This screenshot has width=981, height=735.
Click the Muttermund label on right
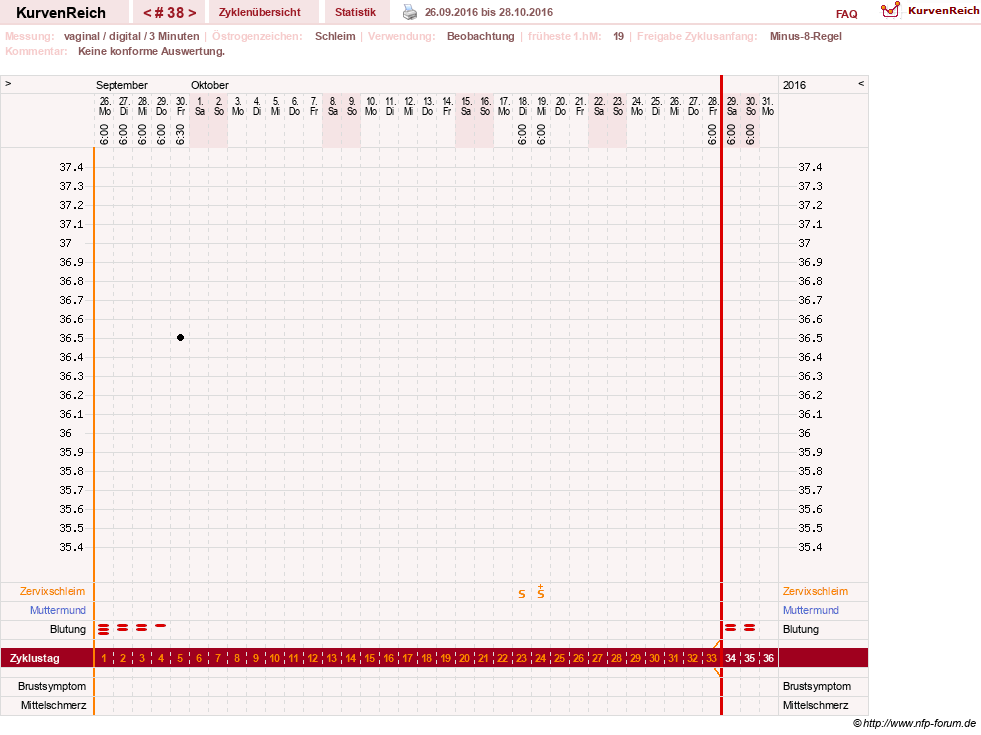click(811, 610)
